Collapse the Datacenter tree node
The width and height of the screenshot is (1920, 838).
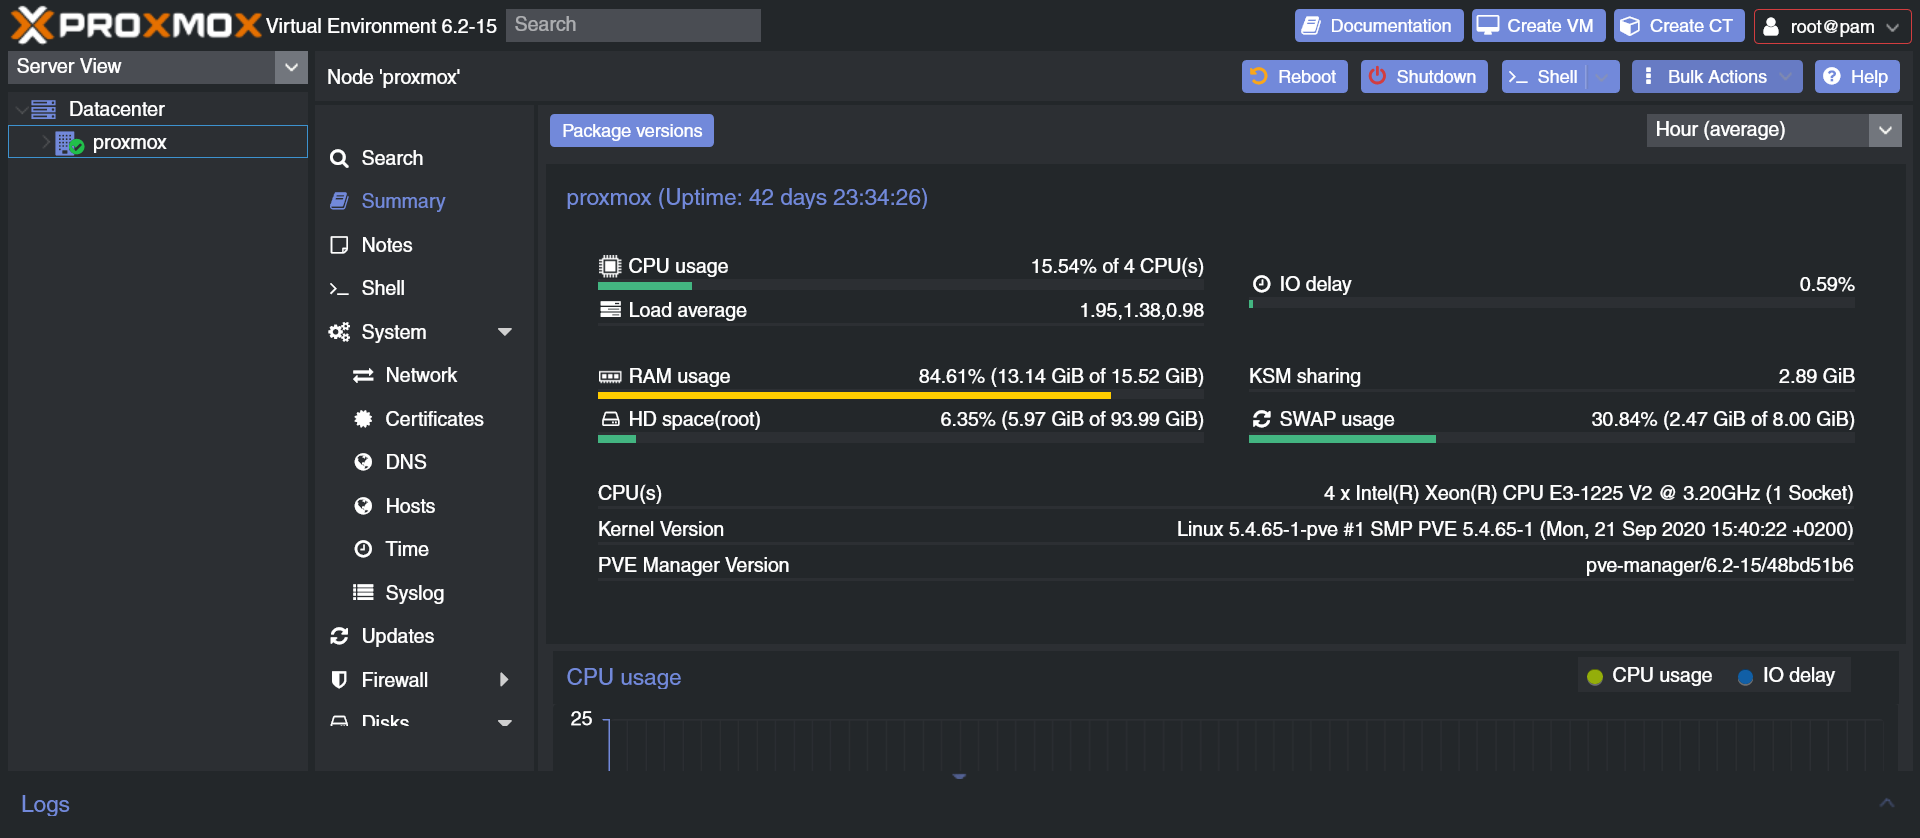20,109
